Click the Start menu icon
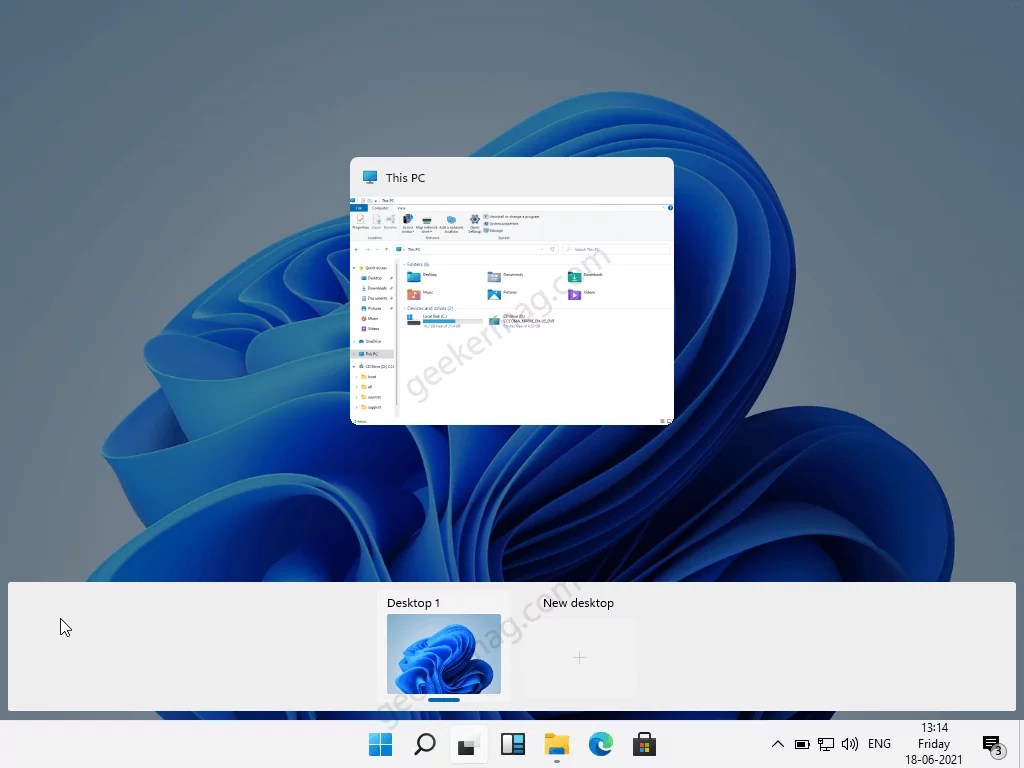Screen dimensions: 1024x768 (x=380, y=744)
